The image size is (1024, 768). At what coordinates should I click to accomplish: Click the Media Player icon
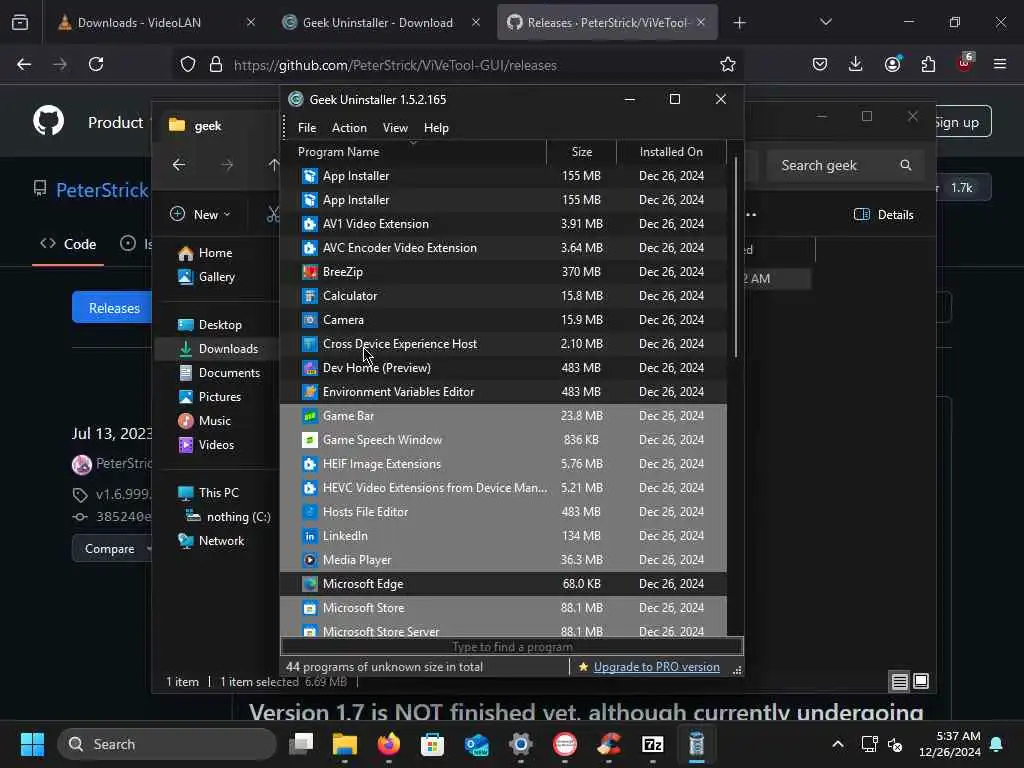click(310, 560)
